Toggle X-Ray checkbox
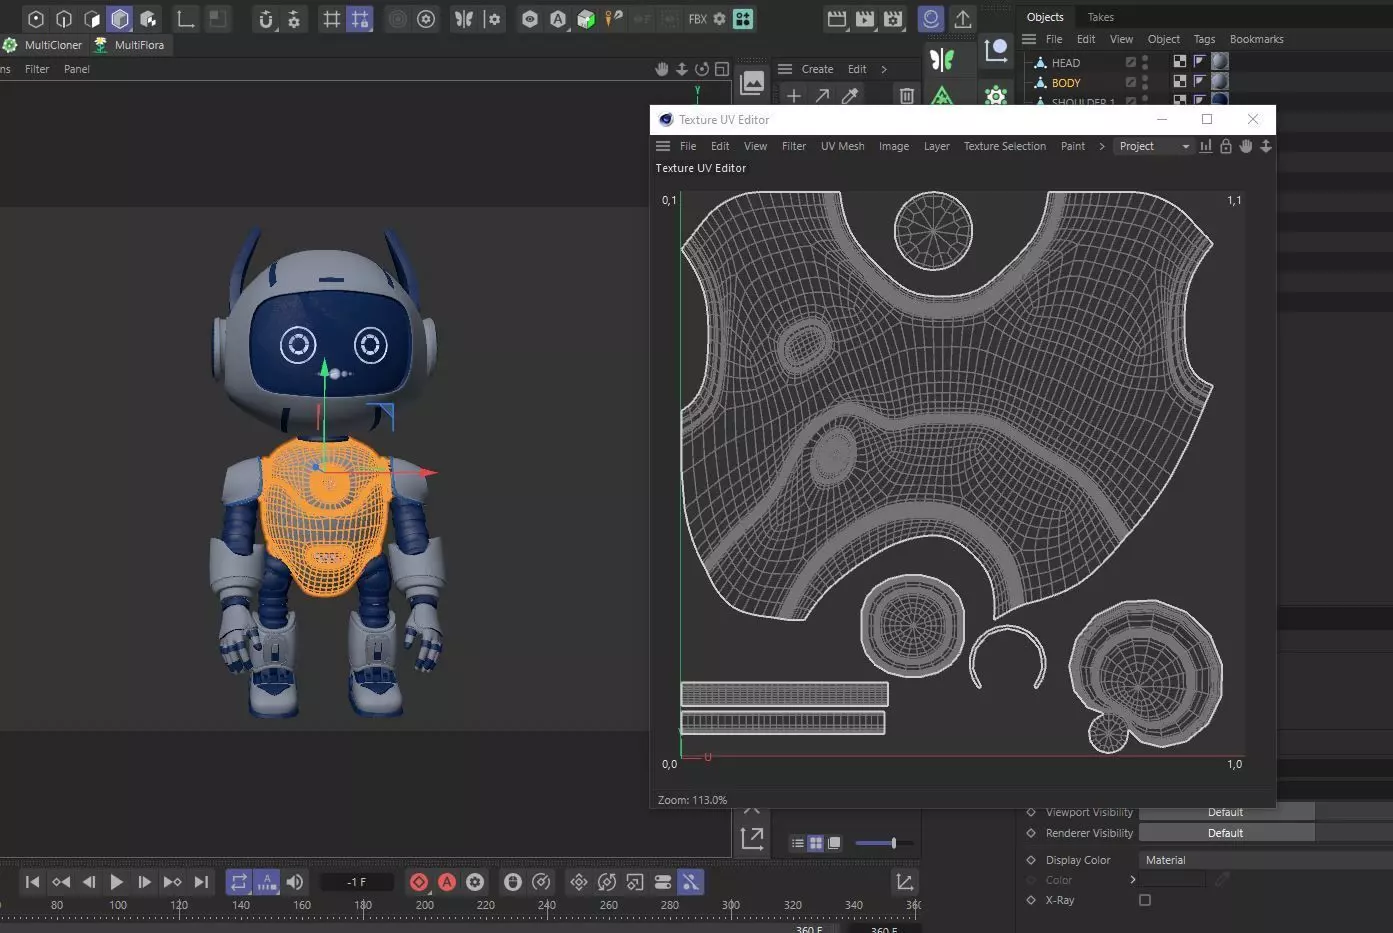The image size is (1393, 933). 1145,900
